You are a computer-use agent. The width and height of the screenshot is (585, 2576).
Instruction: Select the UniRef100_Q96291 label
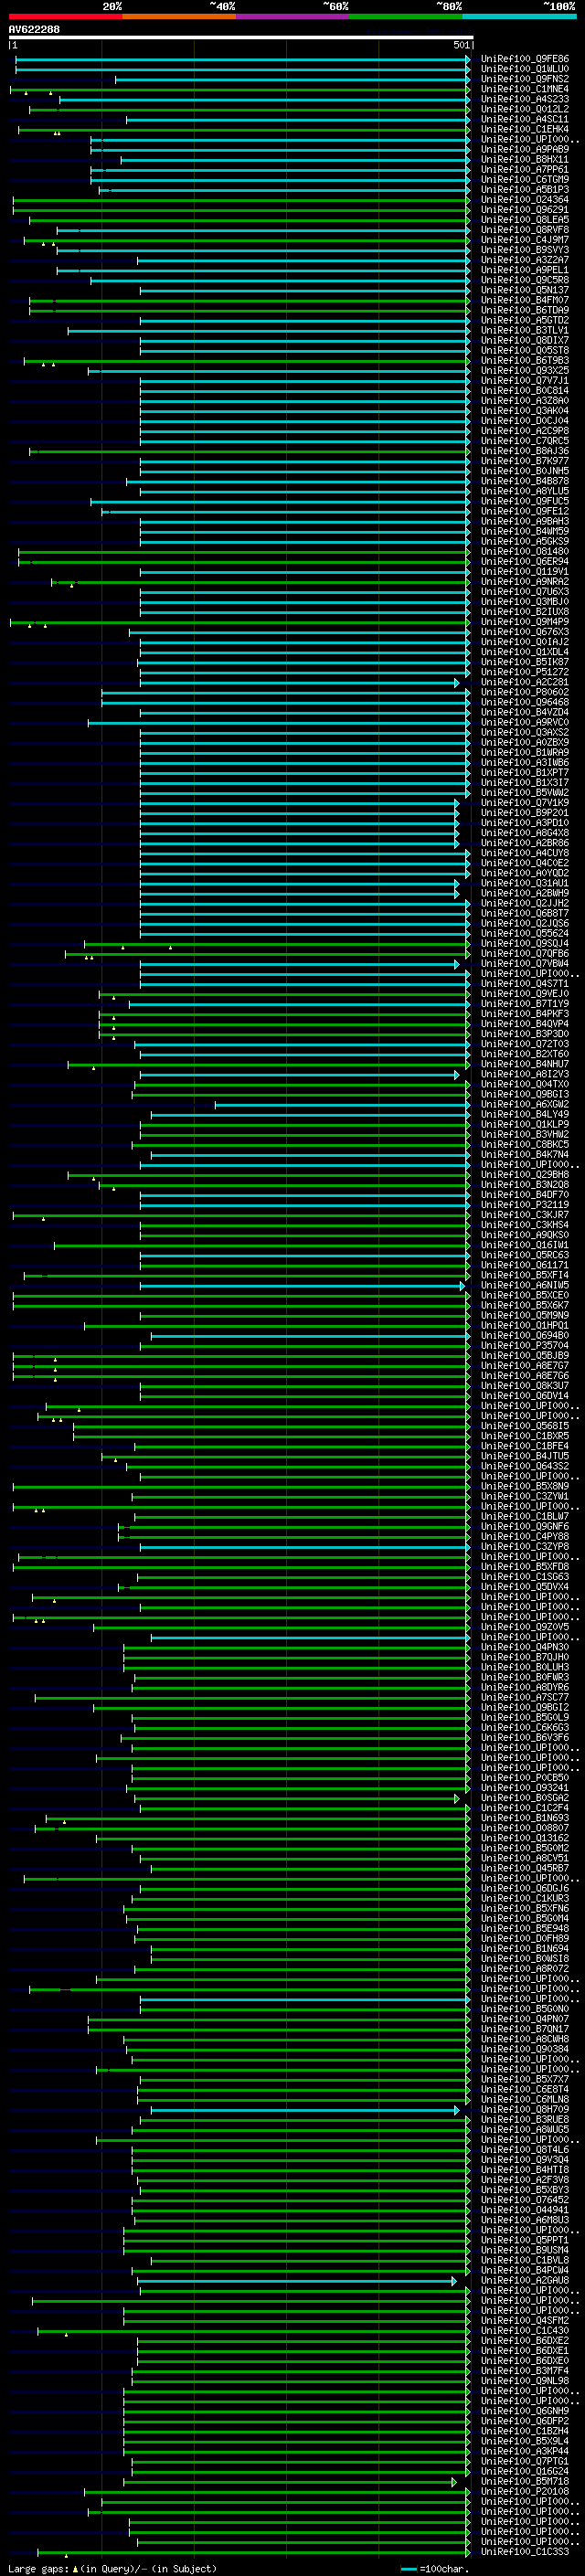(525, 210)
